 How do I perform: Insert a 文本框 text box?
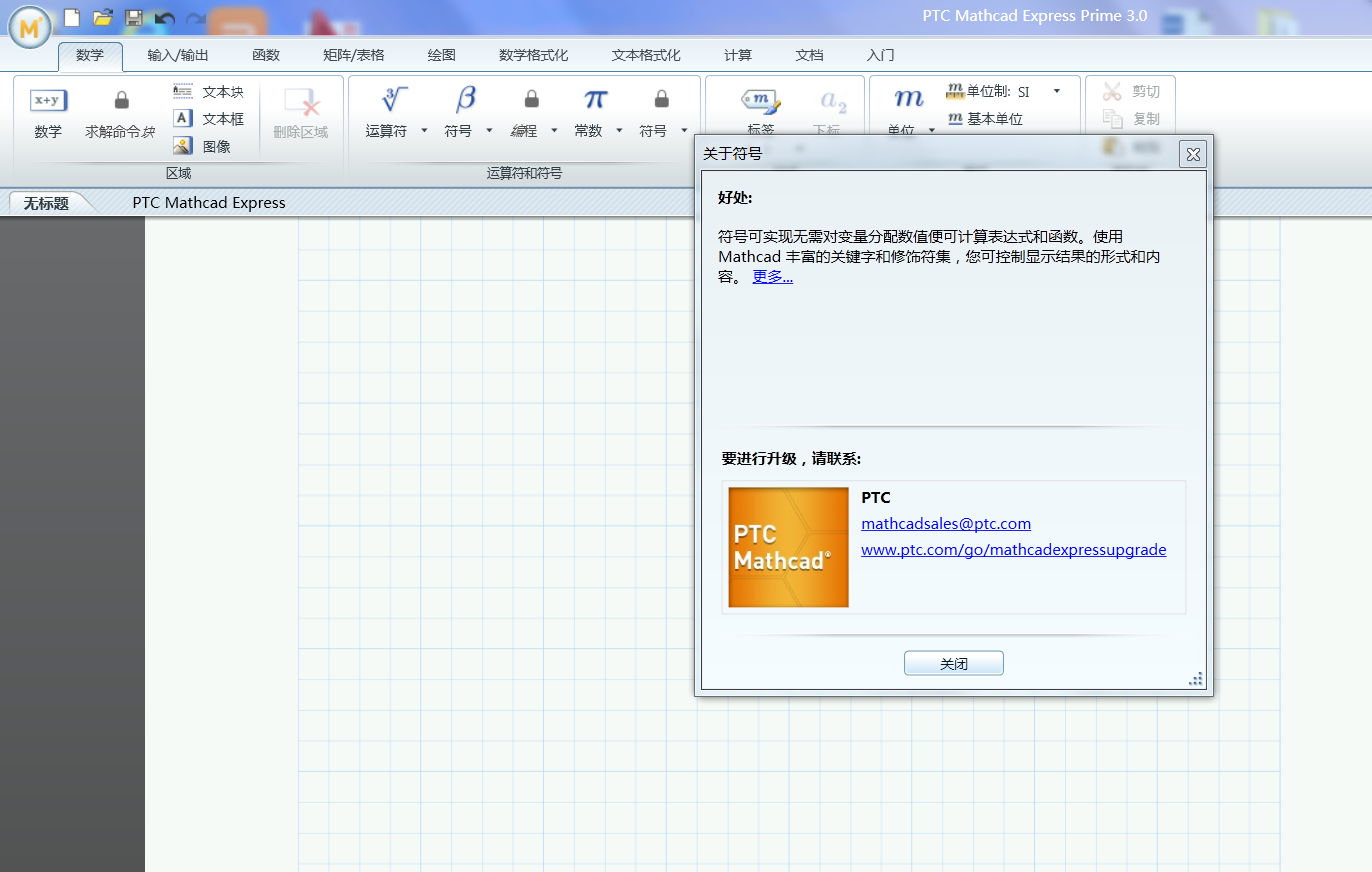[208, 119]
